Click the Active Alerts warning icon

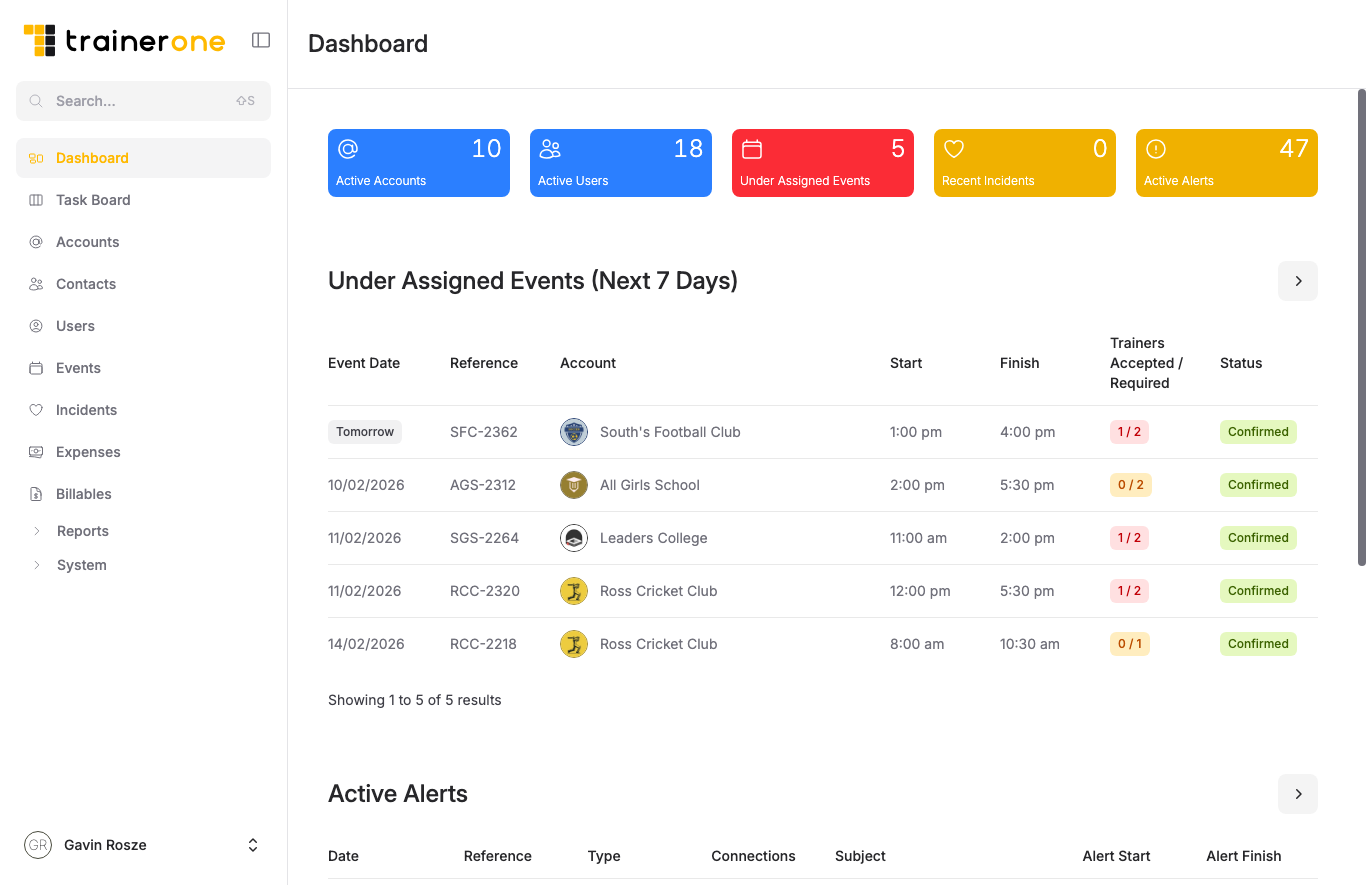pos(1156,148)
